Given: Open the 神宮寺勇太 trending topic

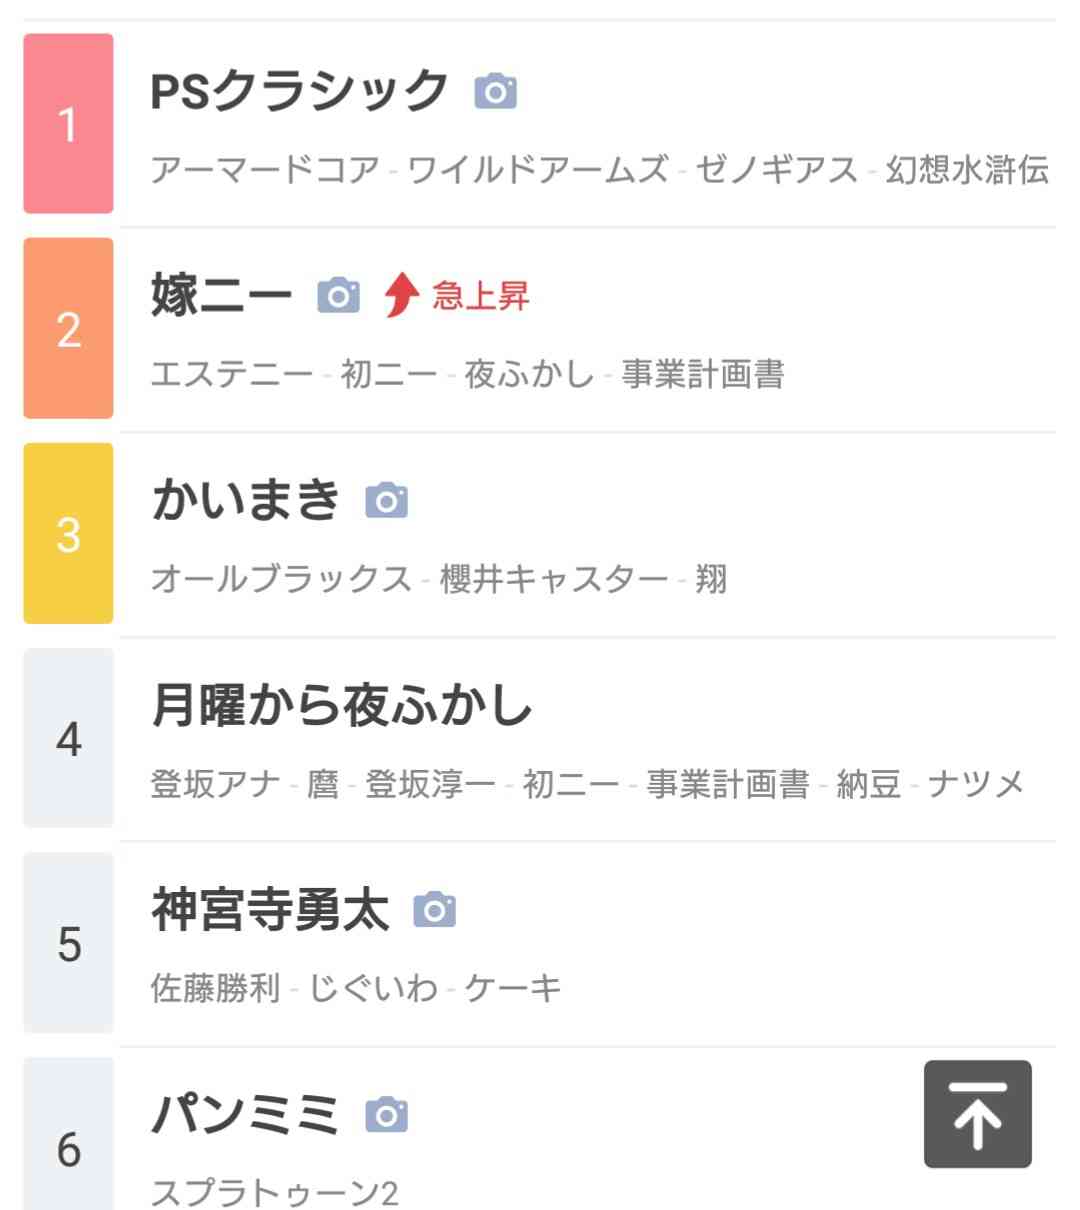Looking at the screenshot, I should pos(270,910).
